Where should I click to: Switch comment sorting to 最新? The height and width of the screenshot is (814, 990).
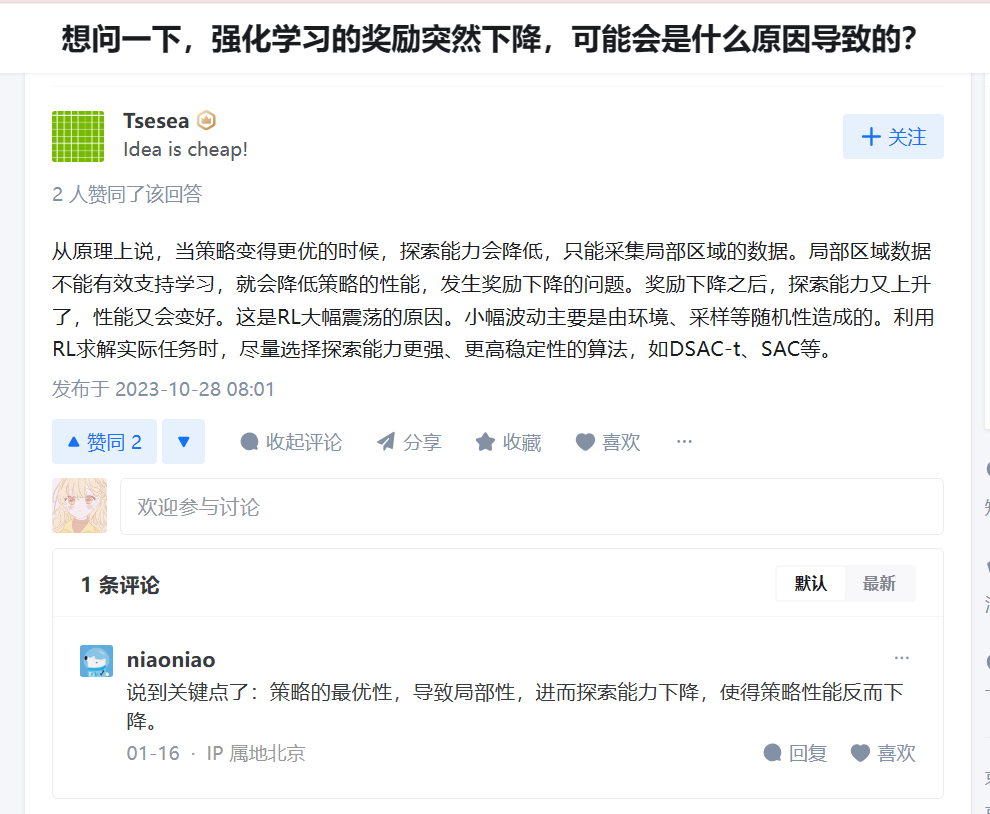(x=880, y=583)
